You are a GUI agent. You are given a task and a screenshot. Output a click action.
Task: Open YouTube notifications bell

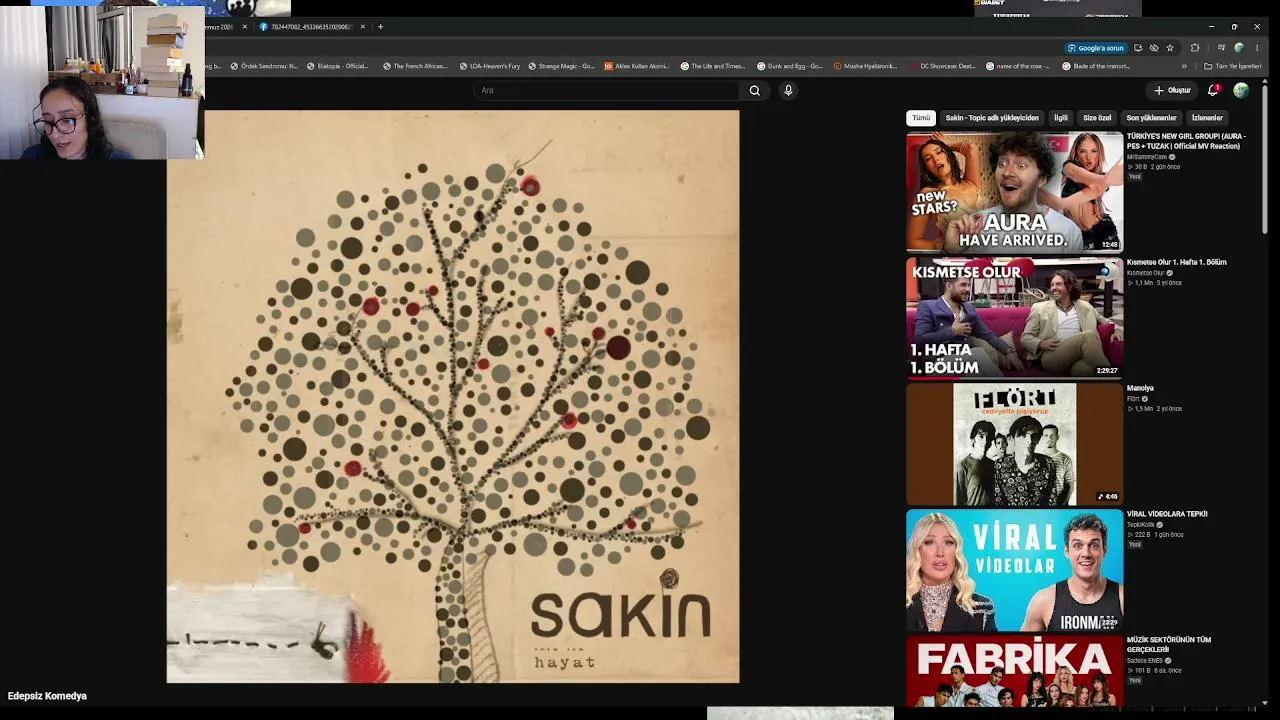pyautogui.click(x=1214, y=90)
